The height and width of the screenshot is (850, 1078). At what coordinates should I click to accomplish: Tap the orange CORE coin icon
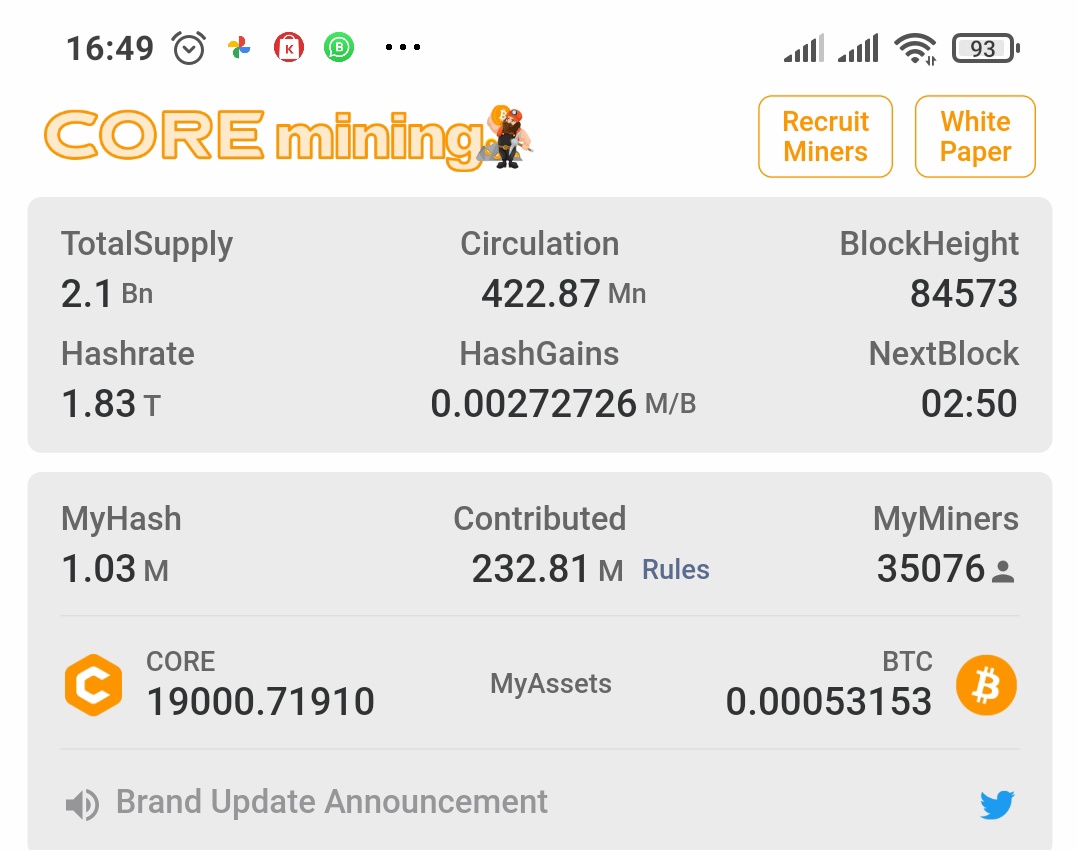[x=94, y=685]
